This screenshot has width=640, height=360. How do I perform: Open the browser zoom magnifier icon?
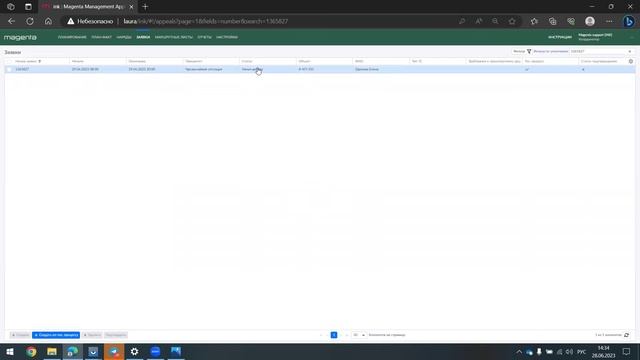495,21
